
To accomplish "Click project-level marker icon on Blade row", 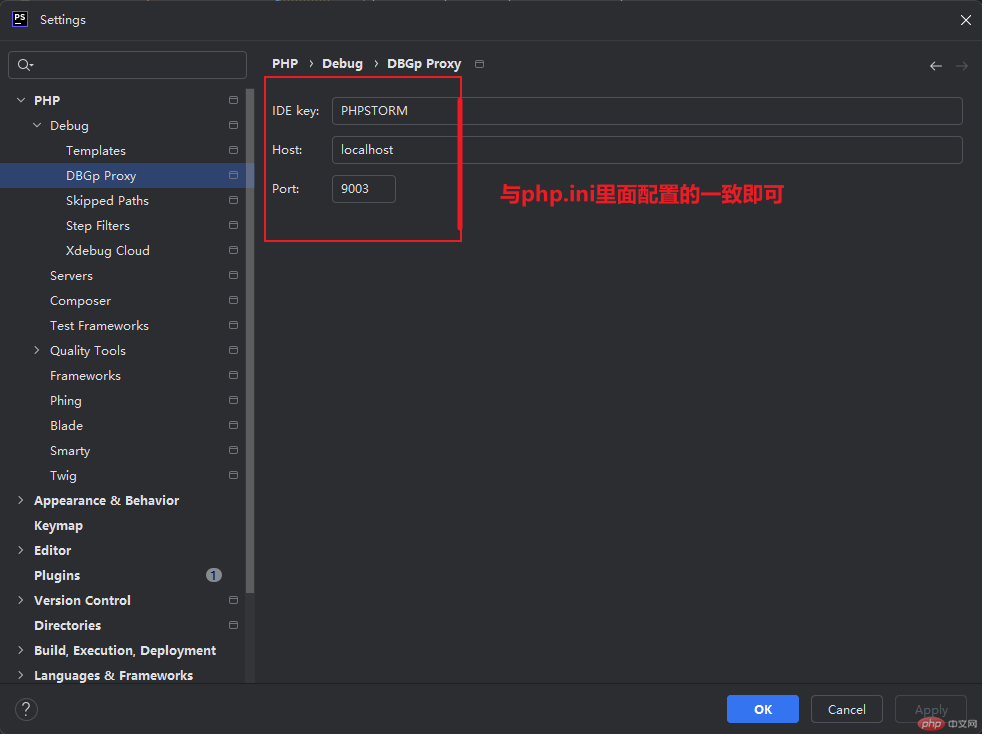I will point(234,425).
